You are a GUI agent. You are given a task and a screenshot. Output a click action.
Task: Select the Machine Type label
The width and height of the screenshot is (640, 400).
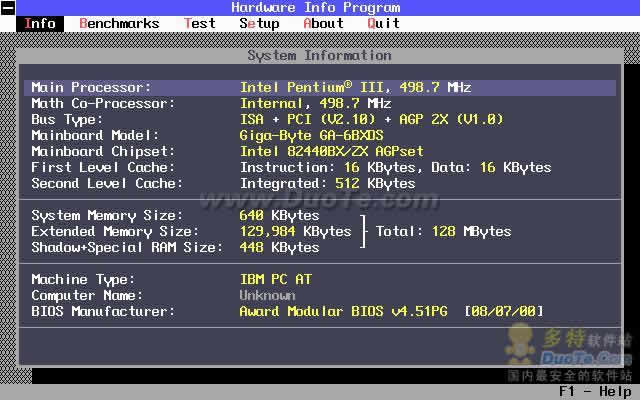pos(83,280)
